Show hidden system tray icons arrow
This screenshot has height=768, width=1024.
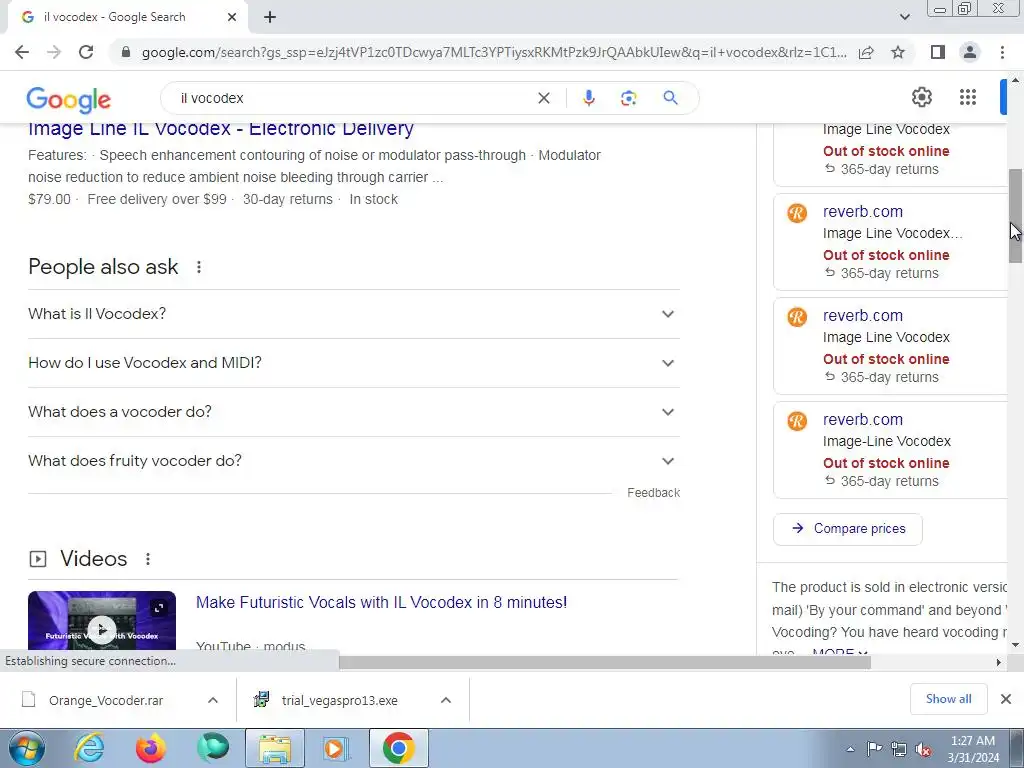pyautogui.click(x=850, y=749)
